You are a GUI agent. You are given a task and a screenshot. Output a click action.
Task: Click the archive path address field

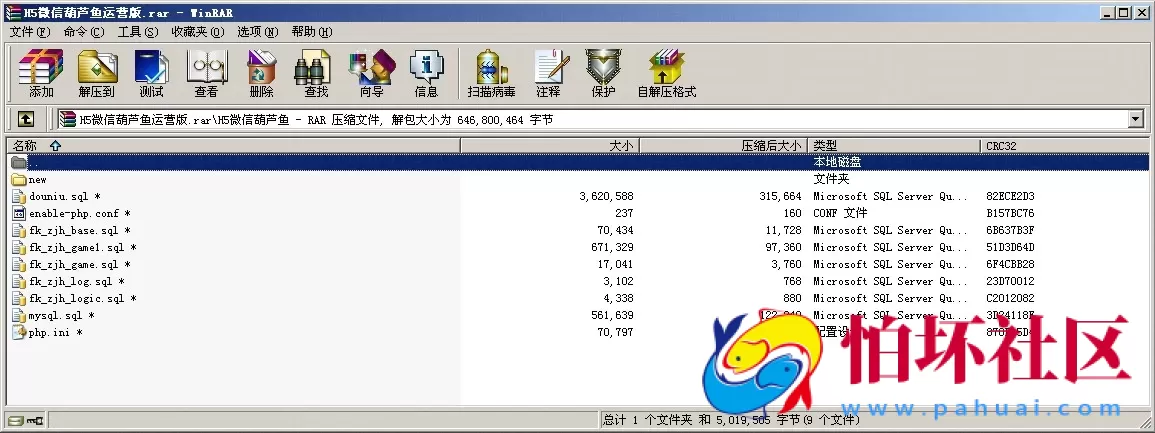click(x=593, y=119)
